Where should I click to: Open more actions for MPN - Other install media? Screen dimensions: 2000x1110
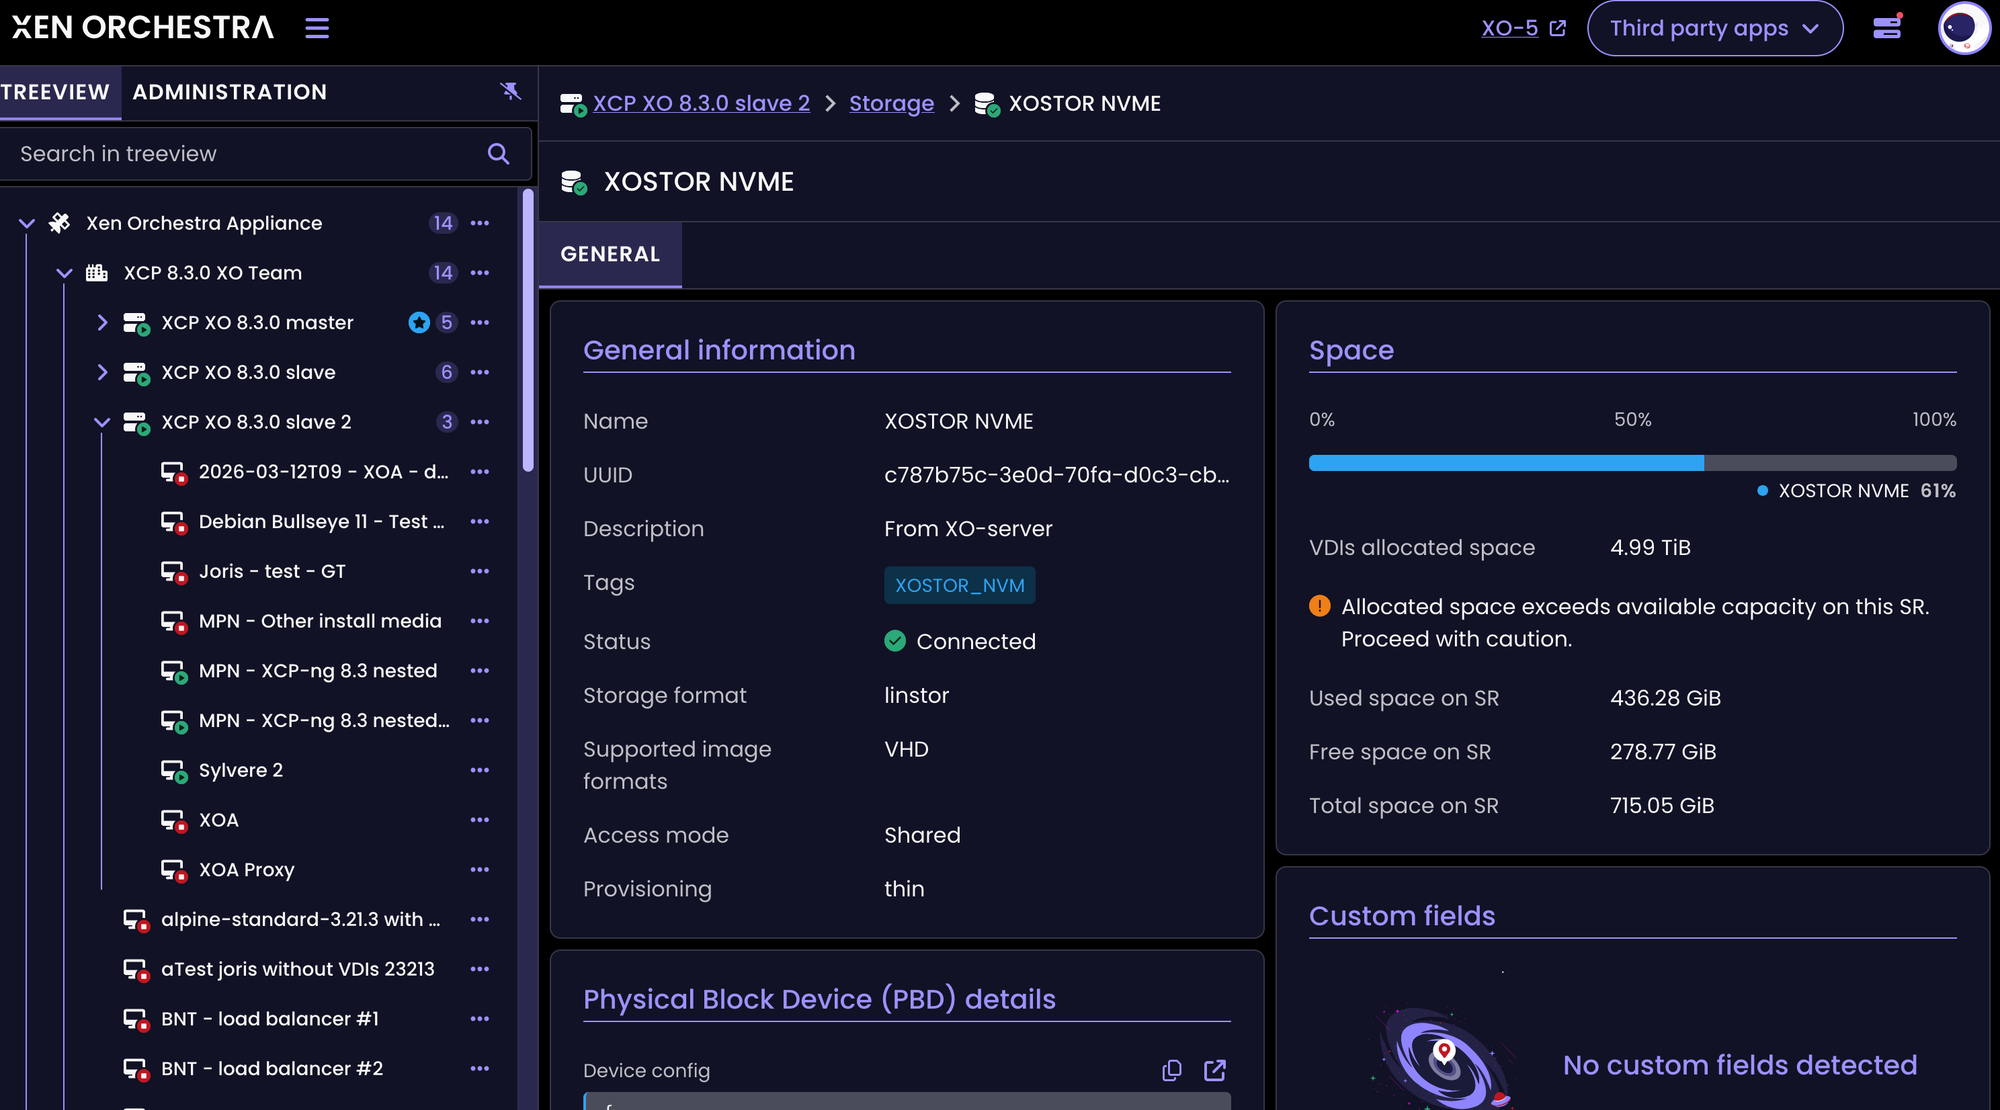[x=480, y=621]
